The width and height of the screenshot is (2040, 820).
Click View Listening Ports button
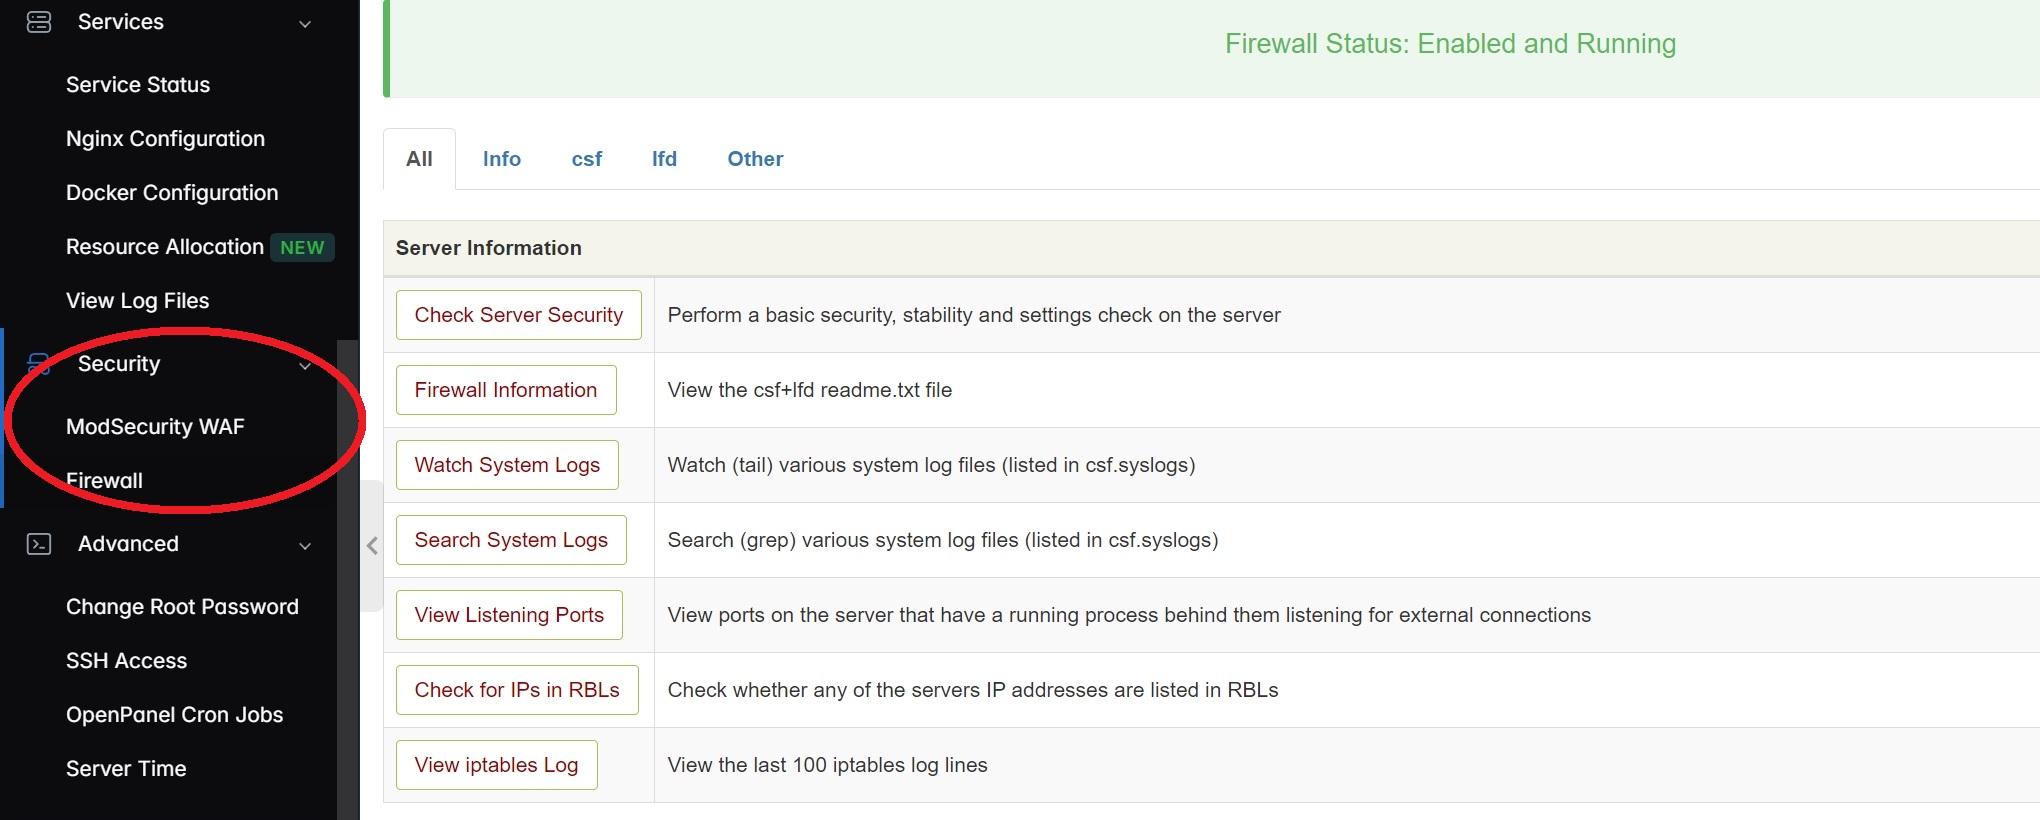[509, 615]
